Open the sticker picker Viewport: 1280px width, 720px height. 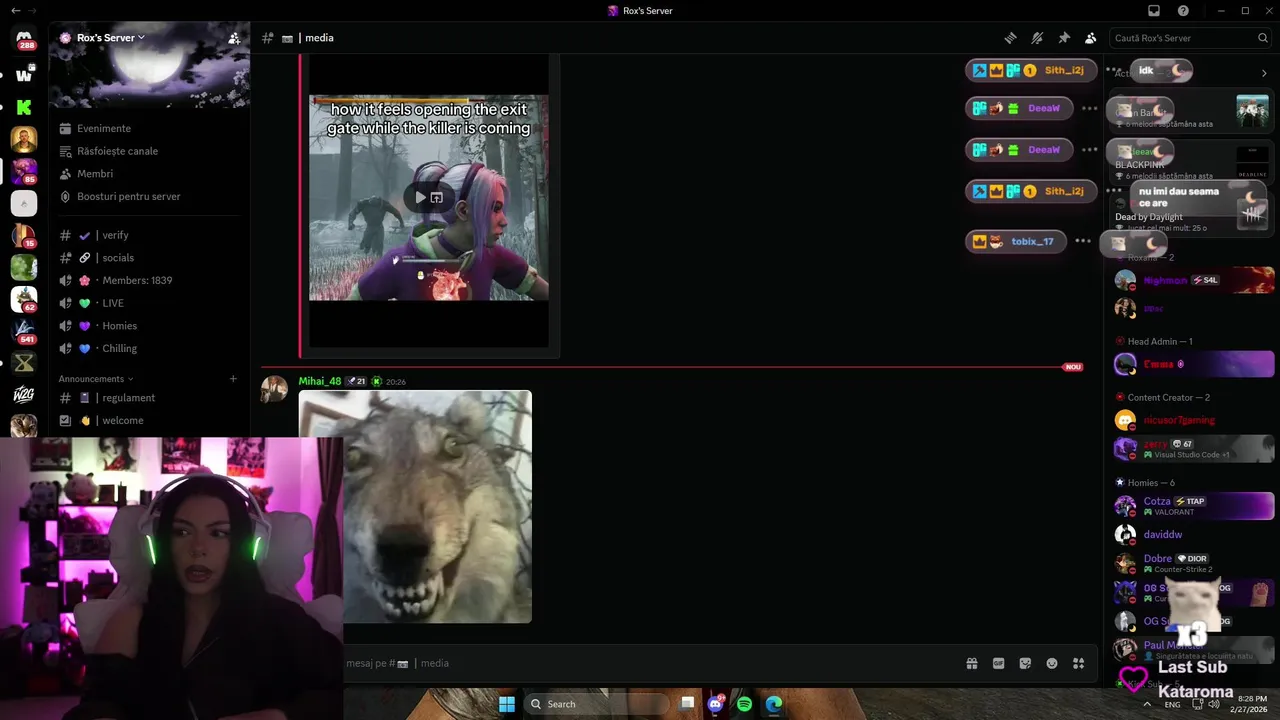1025,663
